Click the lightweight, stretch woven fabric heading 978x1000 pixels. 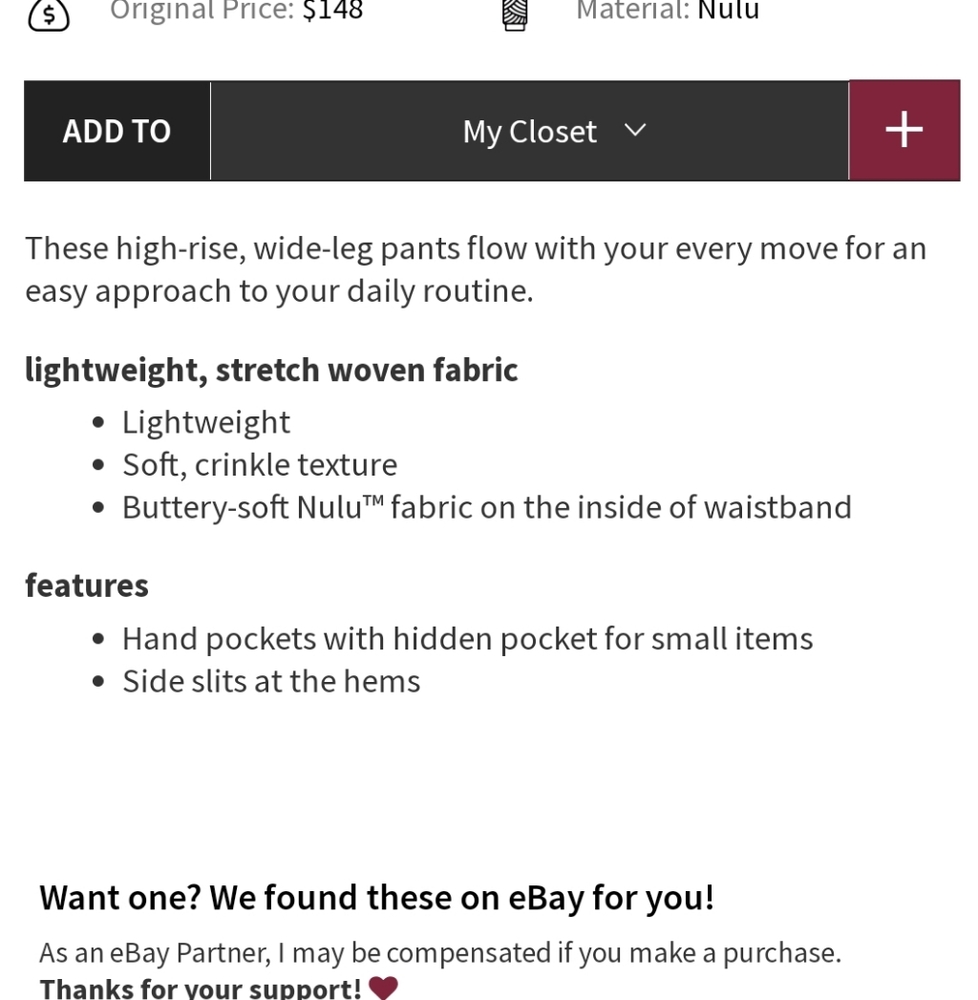click(271, 370)
